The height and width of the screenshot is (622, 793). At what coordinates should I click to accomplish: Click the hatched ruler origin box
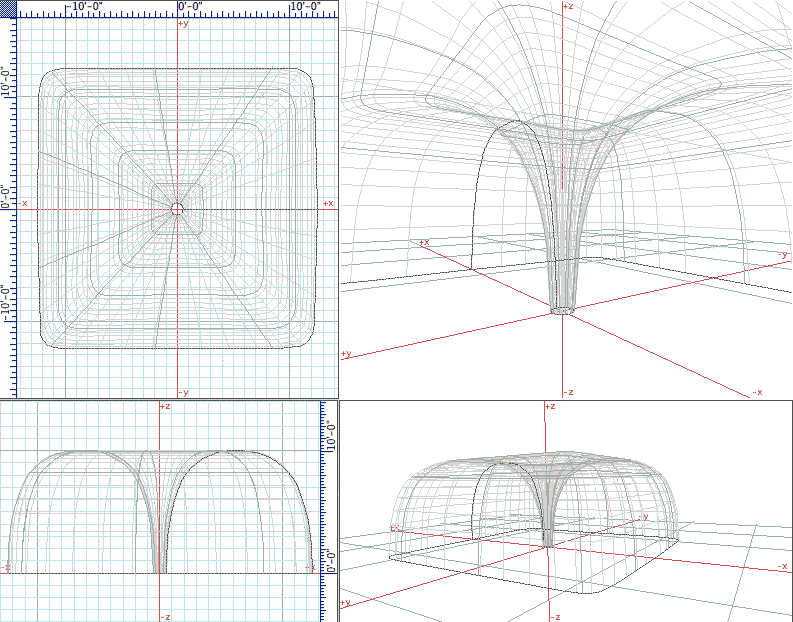8,8
